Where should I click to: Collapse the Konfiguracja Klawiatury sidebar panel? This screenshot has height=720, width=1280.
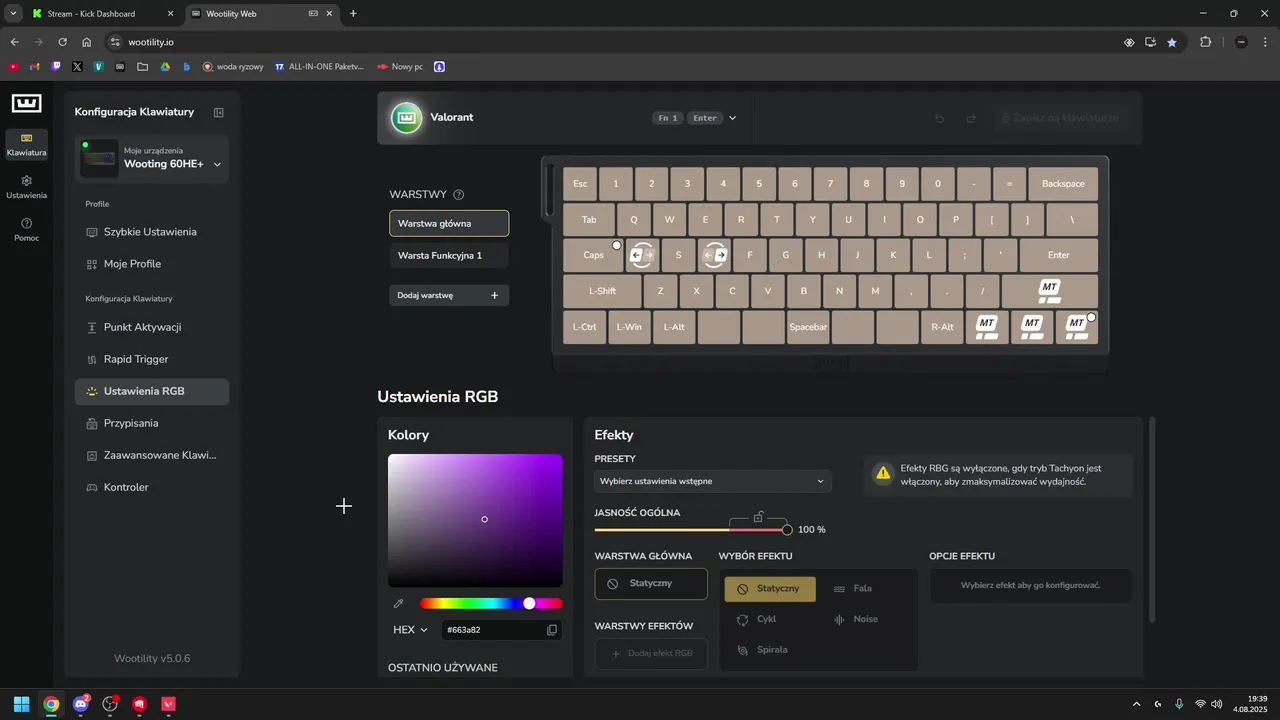pyautogui.click(x=218, y=112)
